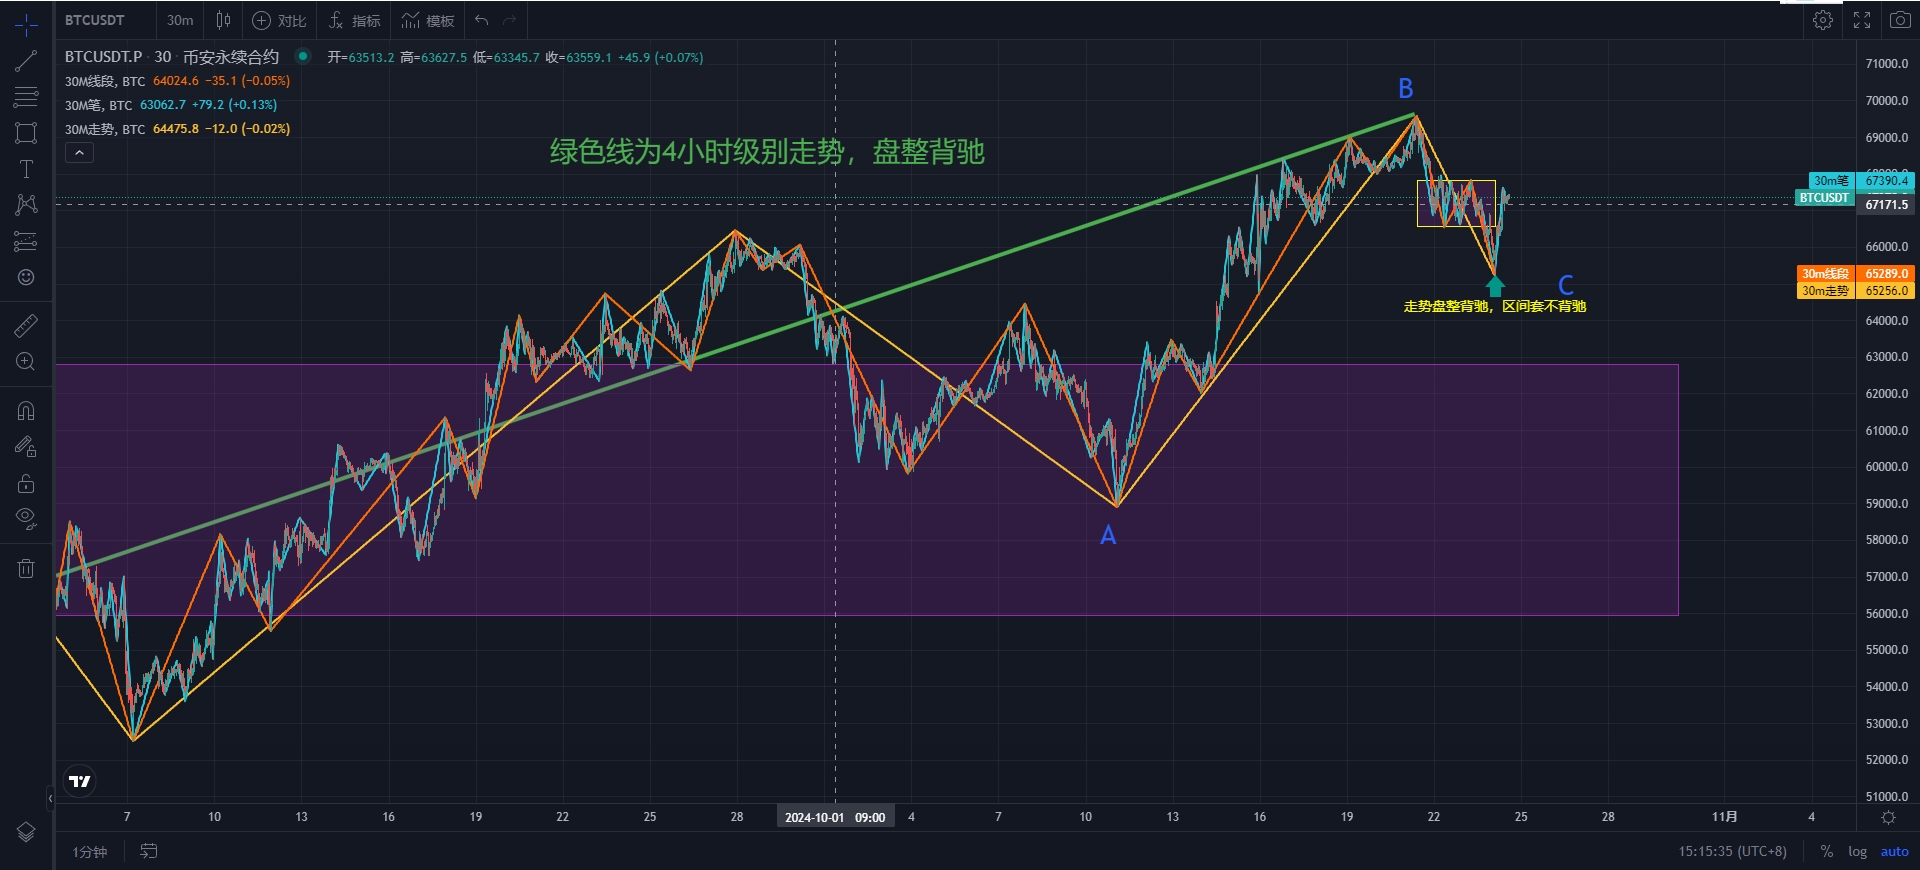The width and height of the screenshot is (1920, 870).
Task: Collapse the left drawing toolbar arrow
Action: [50, 798]
